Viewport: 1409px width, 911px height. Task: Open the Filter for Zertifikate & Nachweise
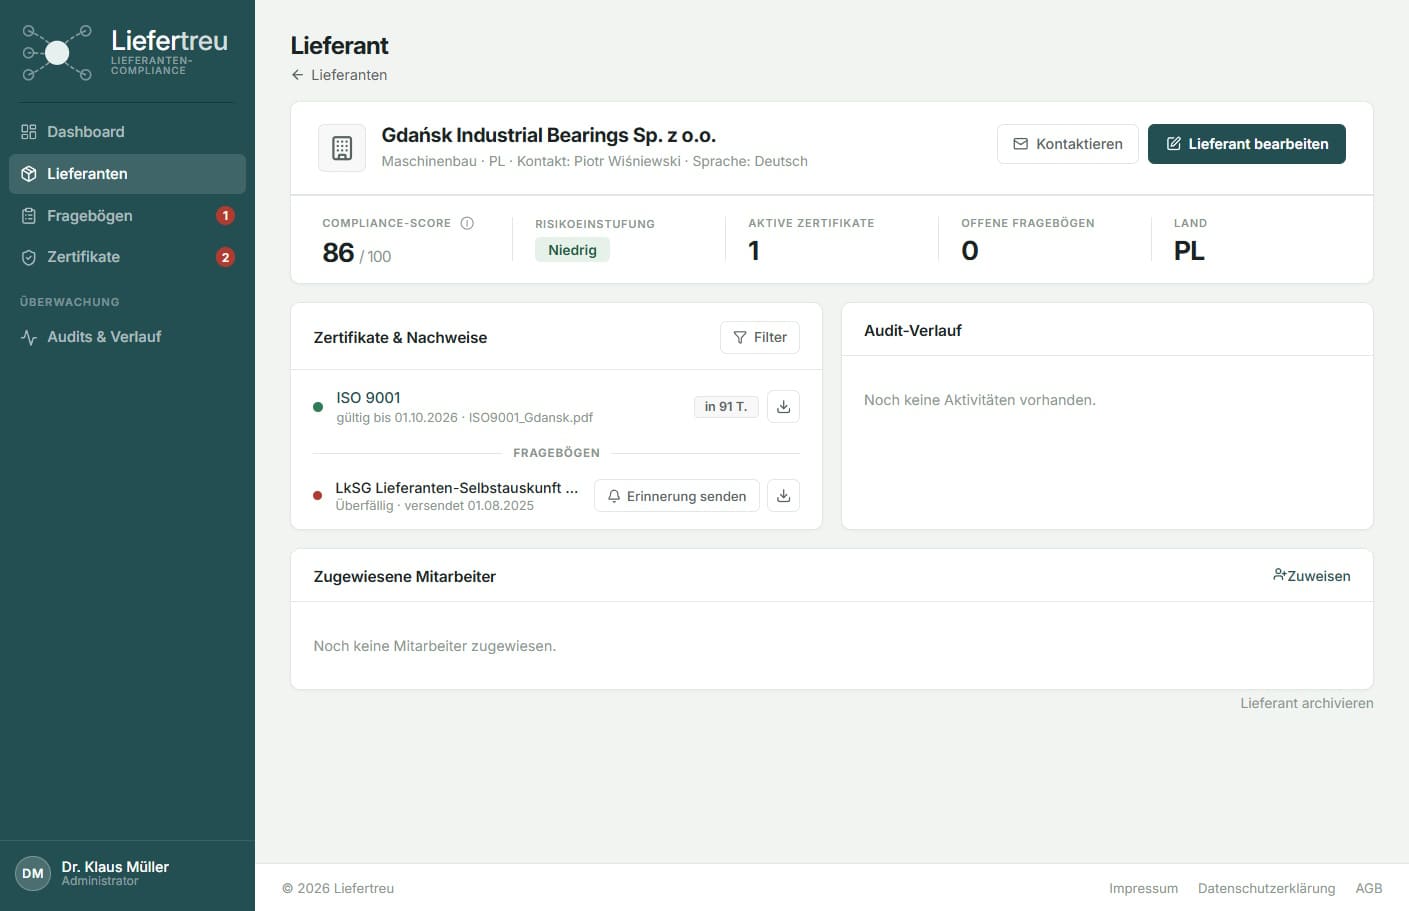click(760, 337)
